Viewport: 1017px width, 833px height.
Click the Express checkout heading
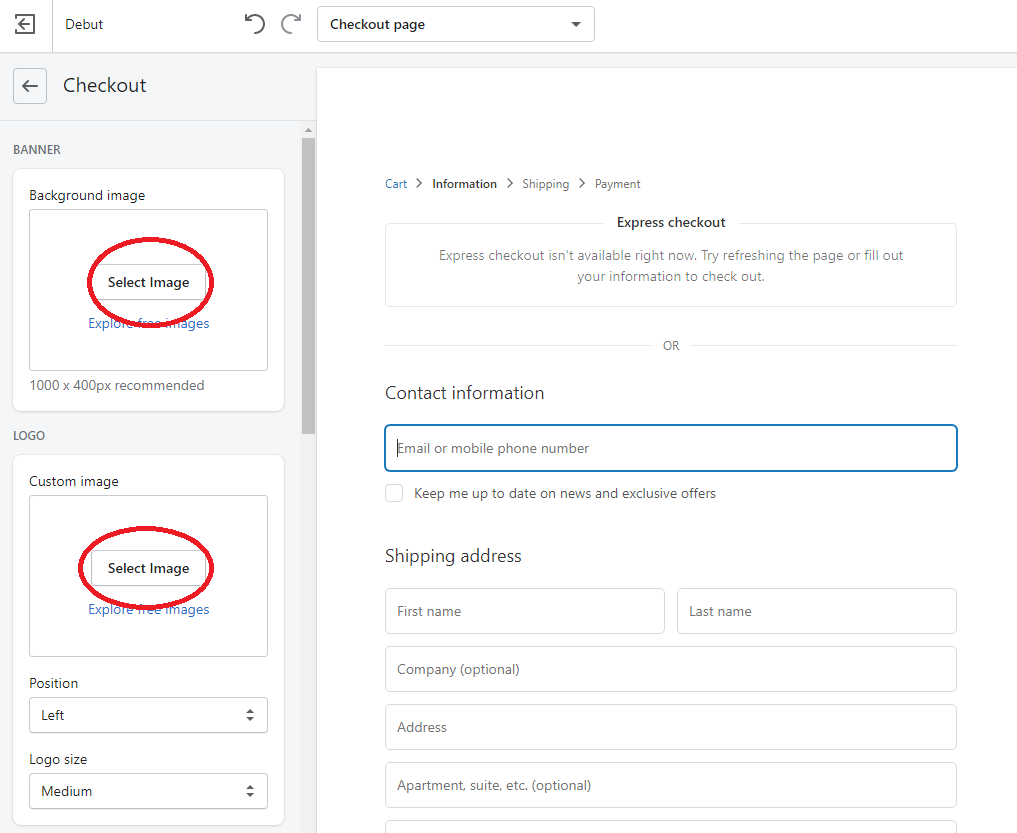(x=671, y=222)
